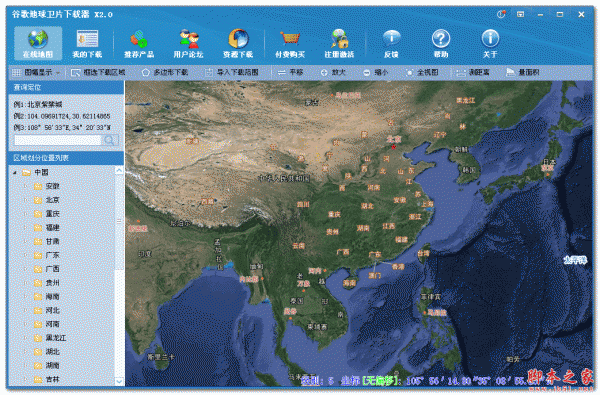Click the title bar notification icon
The image size is (600, 395).
coord(501,15)
